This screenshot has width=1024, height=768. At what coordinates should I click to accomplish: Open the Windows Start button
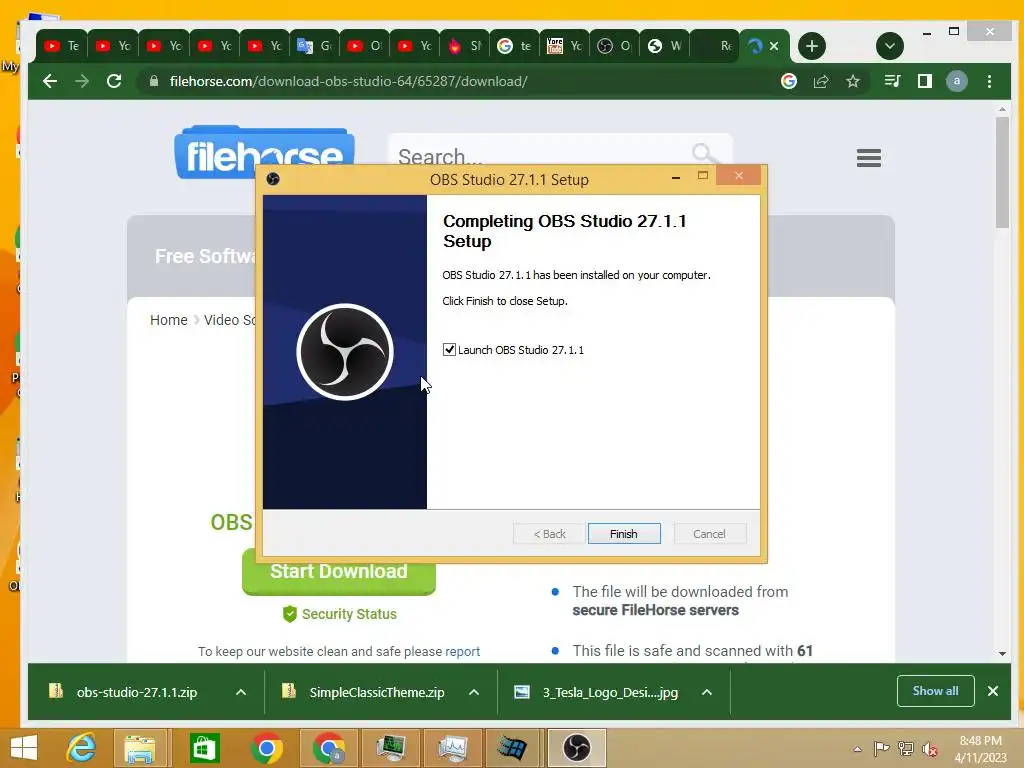(x=24, y=748)
